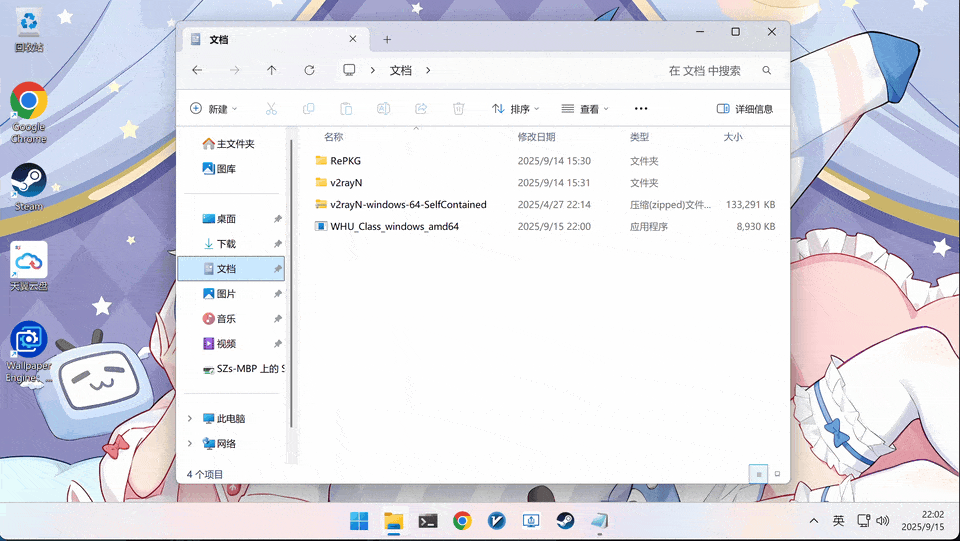Open Windows Start menu
Screen dimensions: 960x541
point(359,521)
